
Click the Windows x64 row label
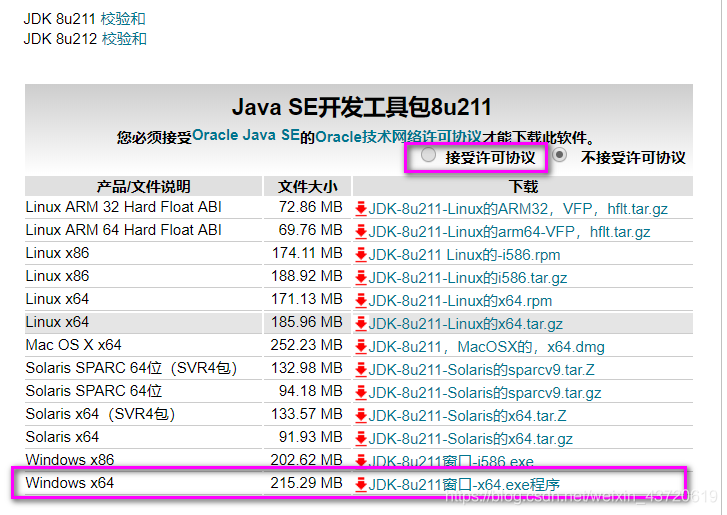point(70,483)
